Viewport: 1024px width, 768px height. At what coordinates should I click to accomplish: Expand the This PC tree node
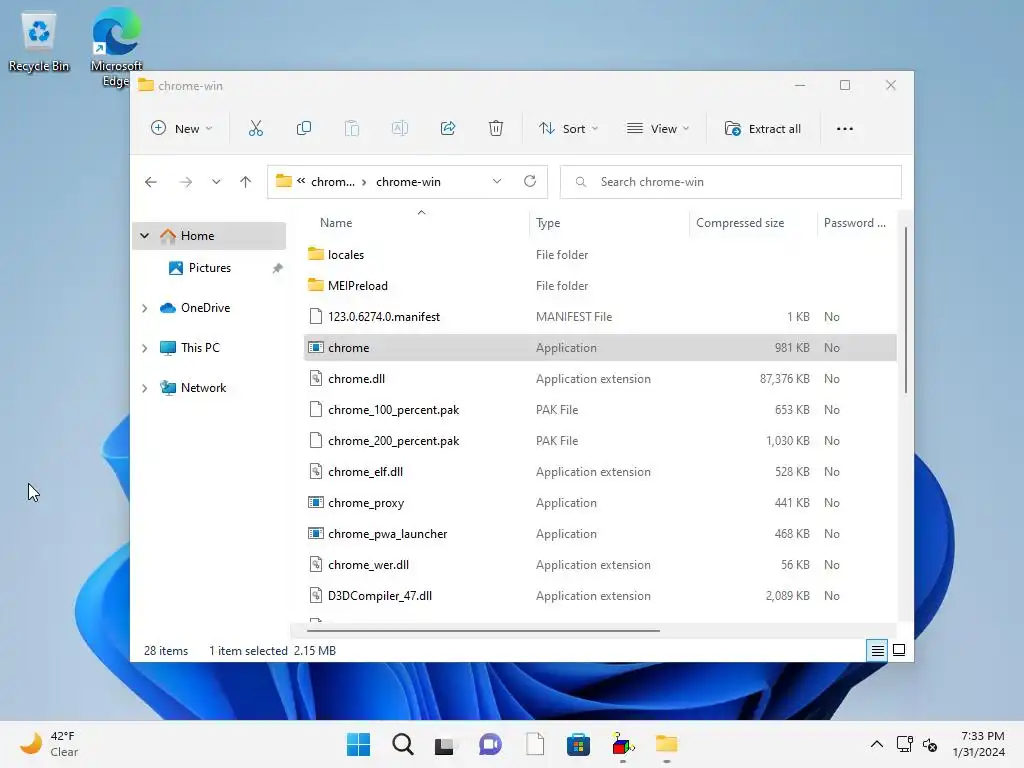tap(144, 348)
